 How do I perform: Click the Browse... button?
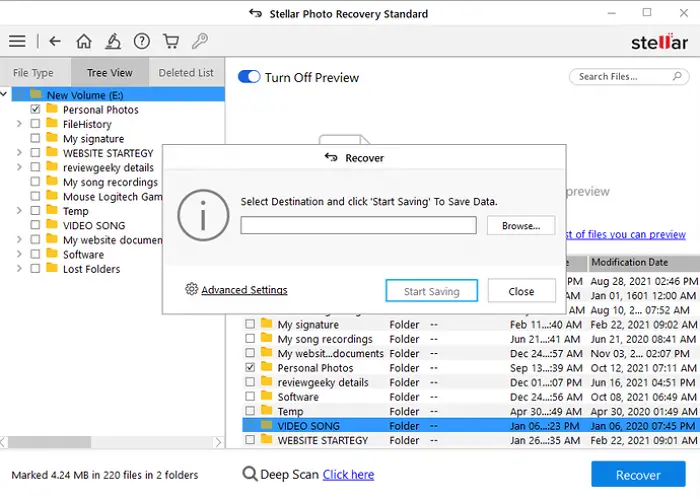click(x=521, y=225)
